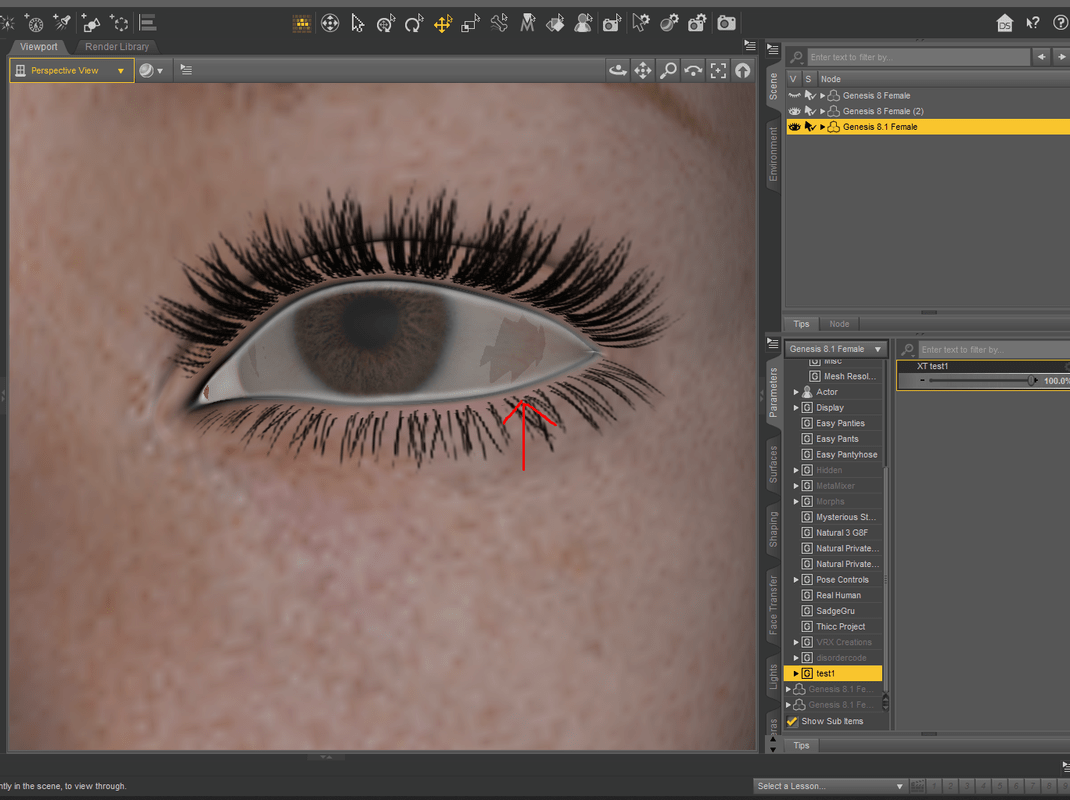1070x800 pixels.
Task: Toggle visibility of Genesis 8.1 Female
Action: 794,127
